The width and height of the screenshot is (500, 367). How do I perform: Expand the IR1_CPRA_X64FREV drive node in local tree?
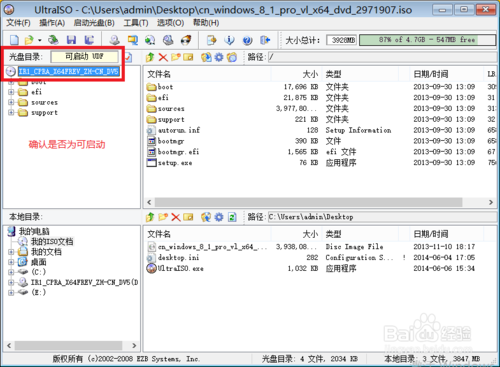[x=11, y=282]
